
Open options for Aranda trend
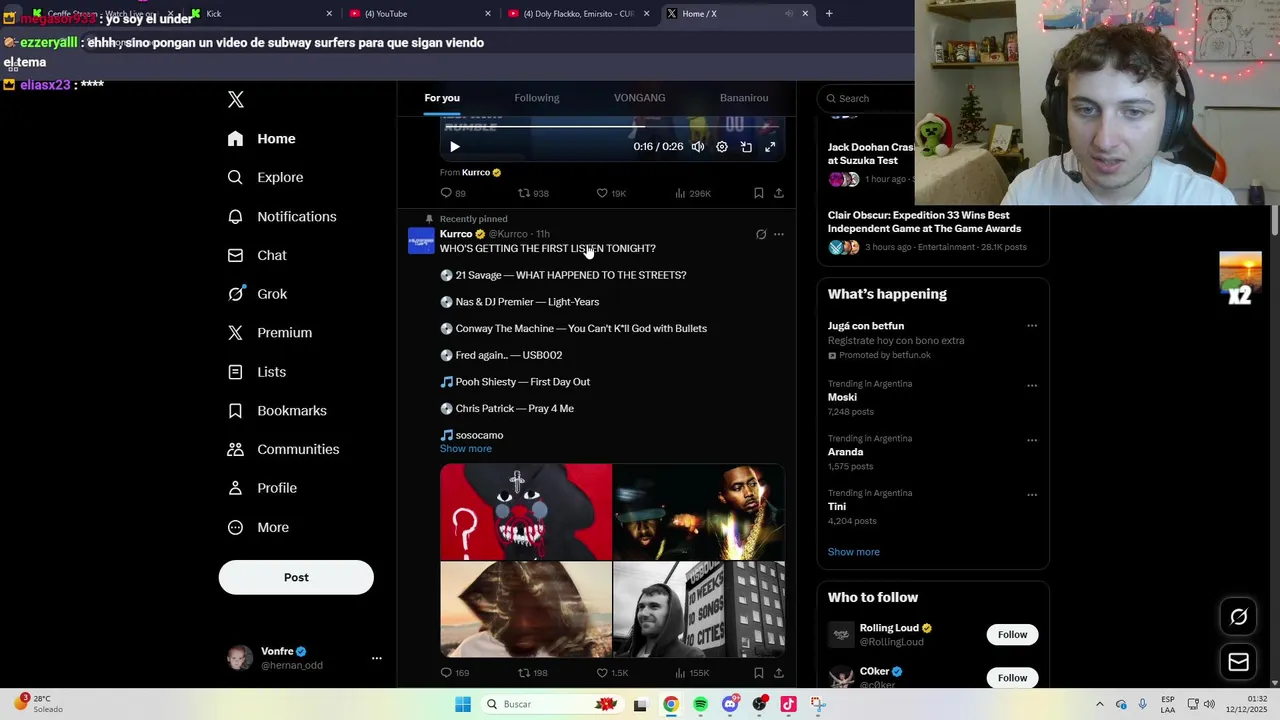pyautogui.click(x=1032, y=440)
